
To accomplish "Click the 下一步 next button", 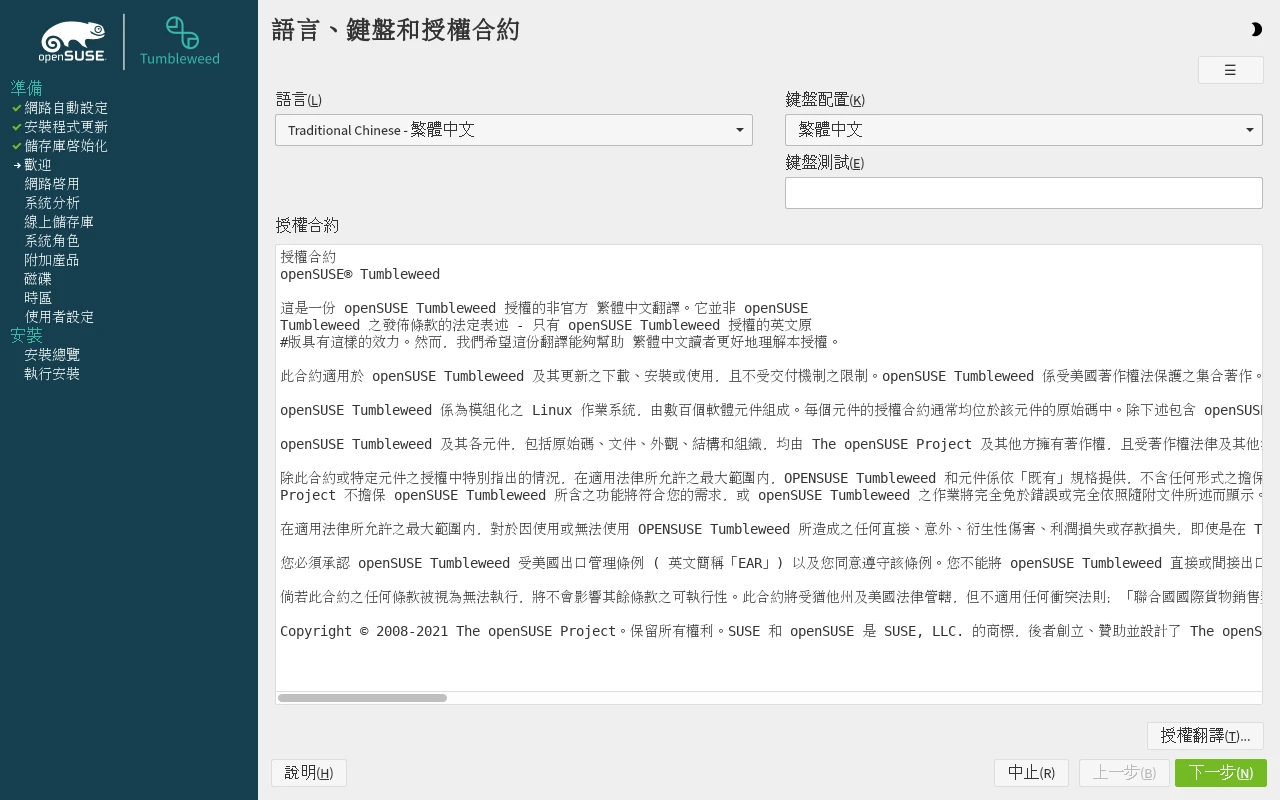I will pyautogui.click(x=1221, y=773).
